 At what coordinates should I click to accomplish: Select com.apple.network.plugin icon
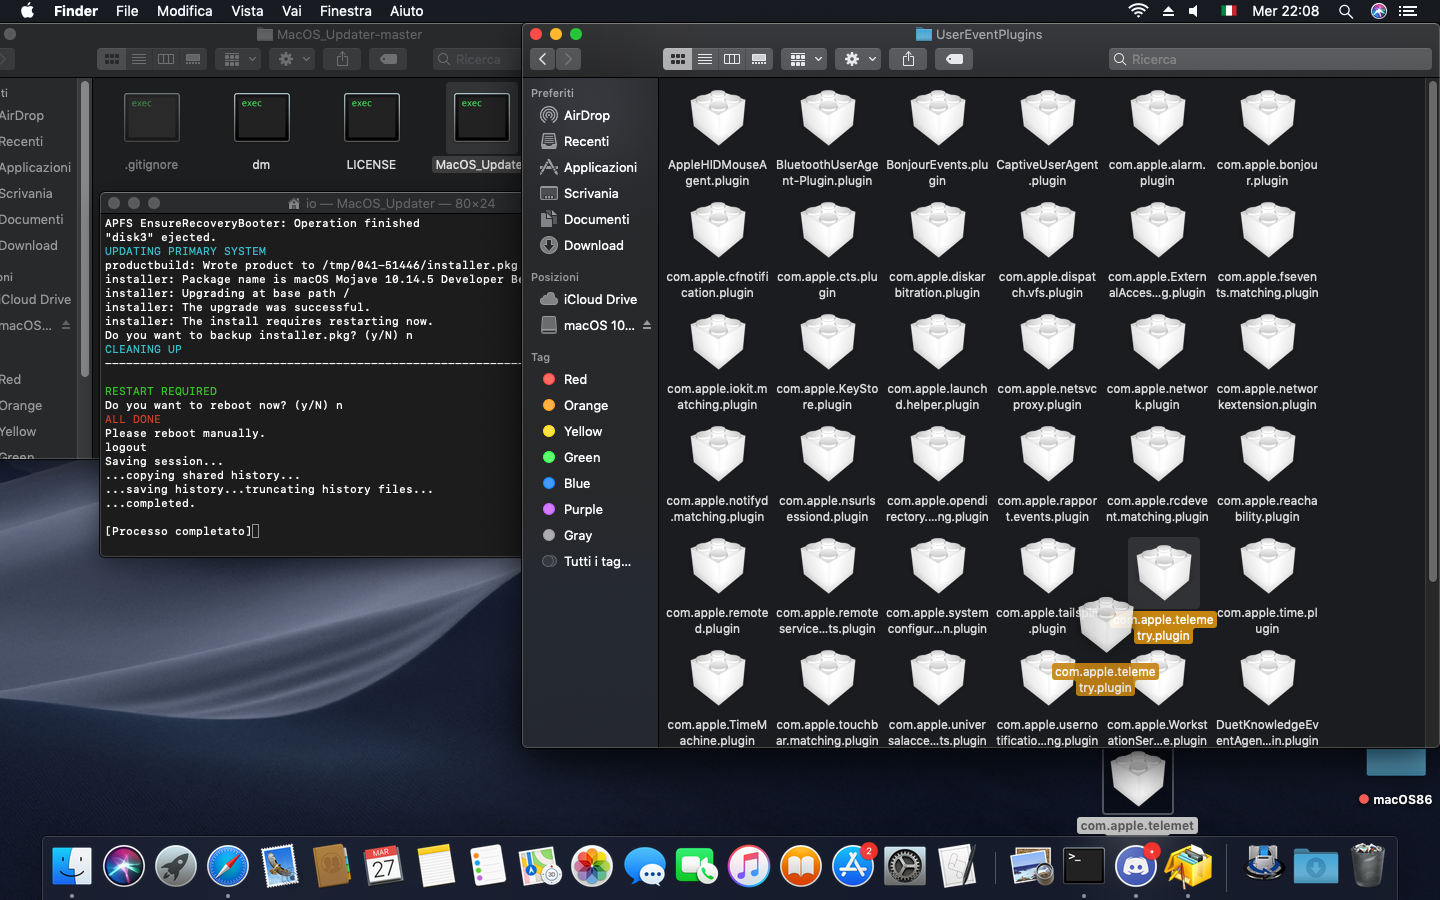(x=1158, y=342)
